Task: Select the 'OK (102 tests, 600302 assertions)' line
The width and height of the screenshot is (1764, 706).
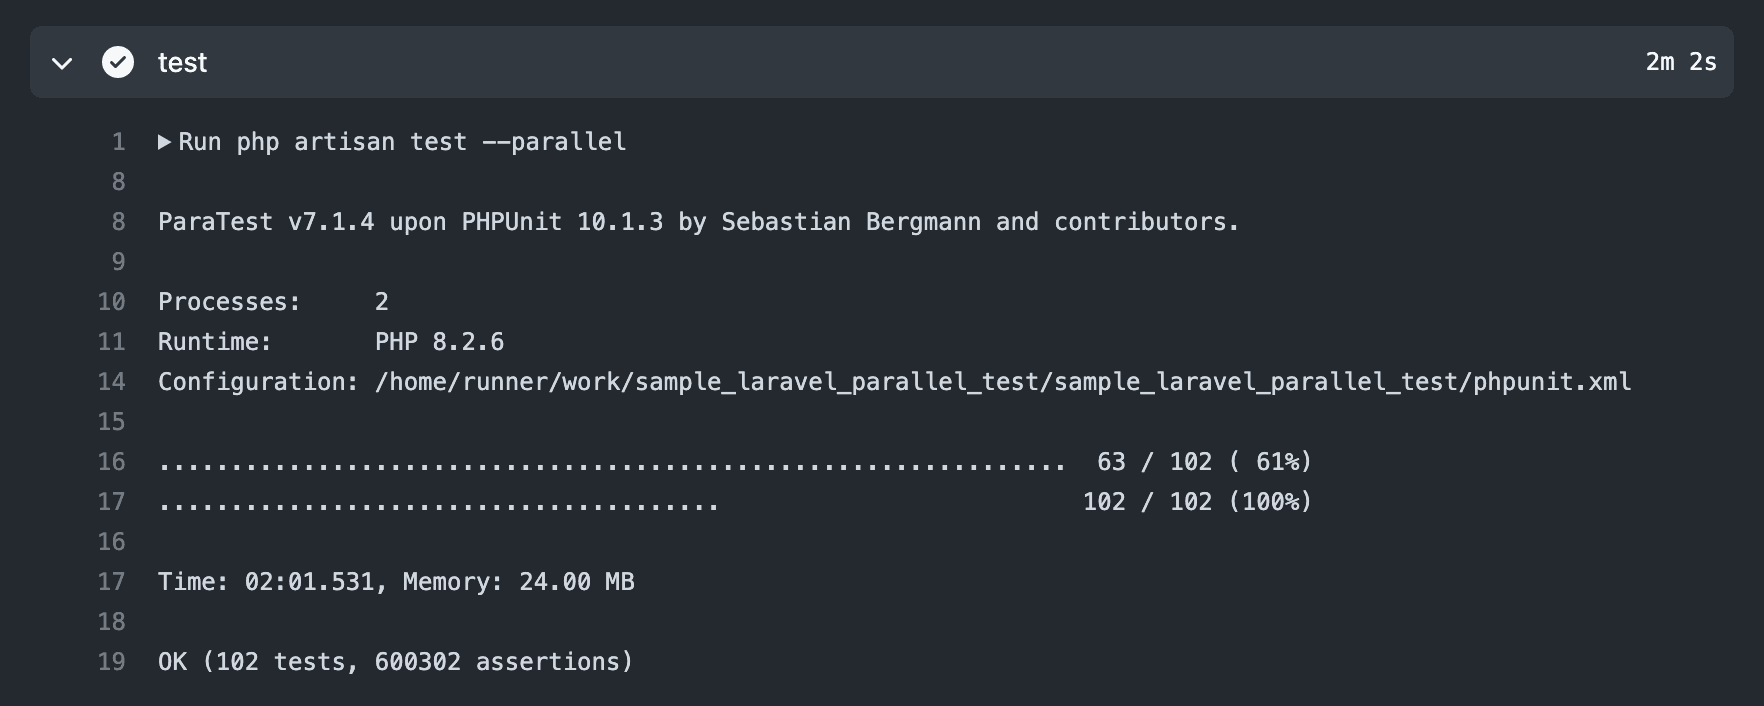Action: click(396, 661)
